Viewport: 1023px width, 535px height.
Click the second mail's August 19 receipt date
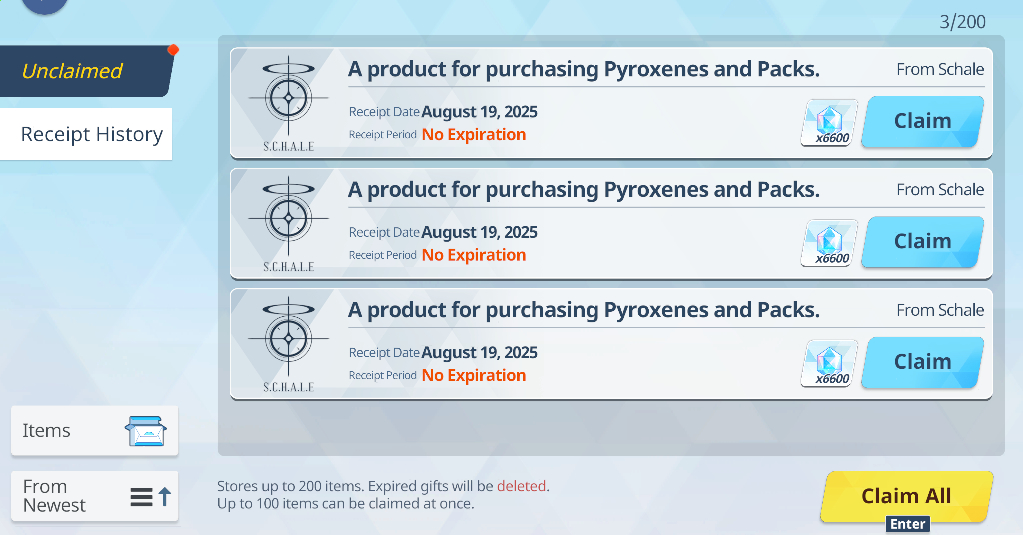coord(479,232)
